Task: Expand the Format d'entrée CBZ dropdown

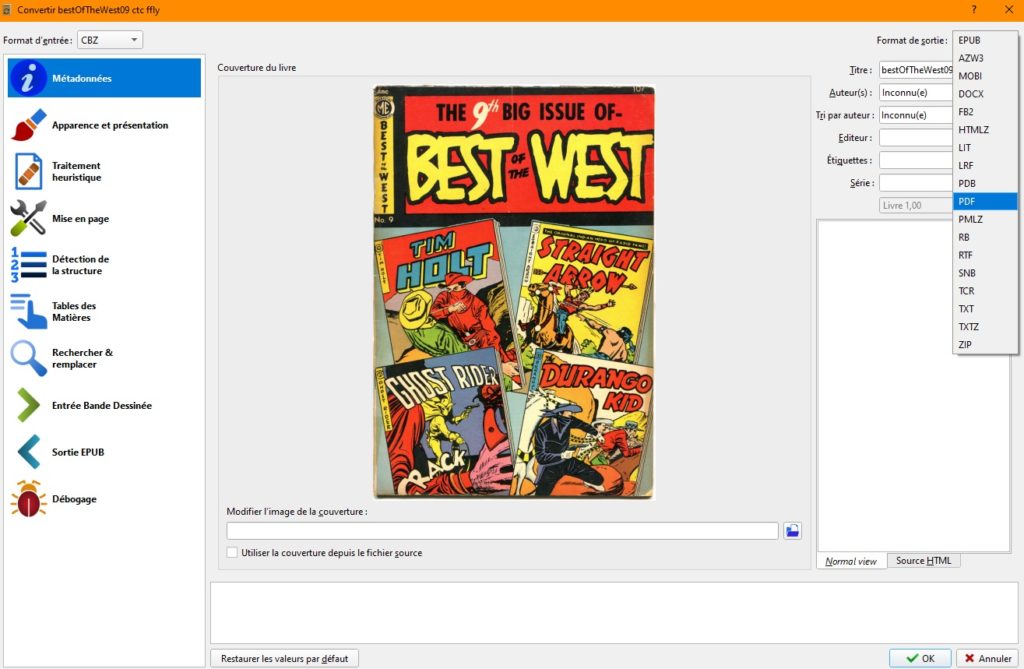Action: pos(110,40)
